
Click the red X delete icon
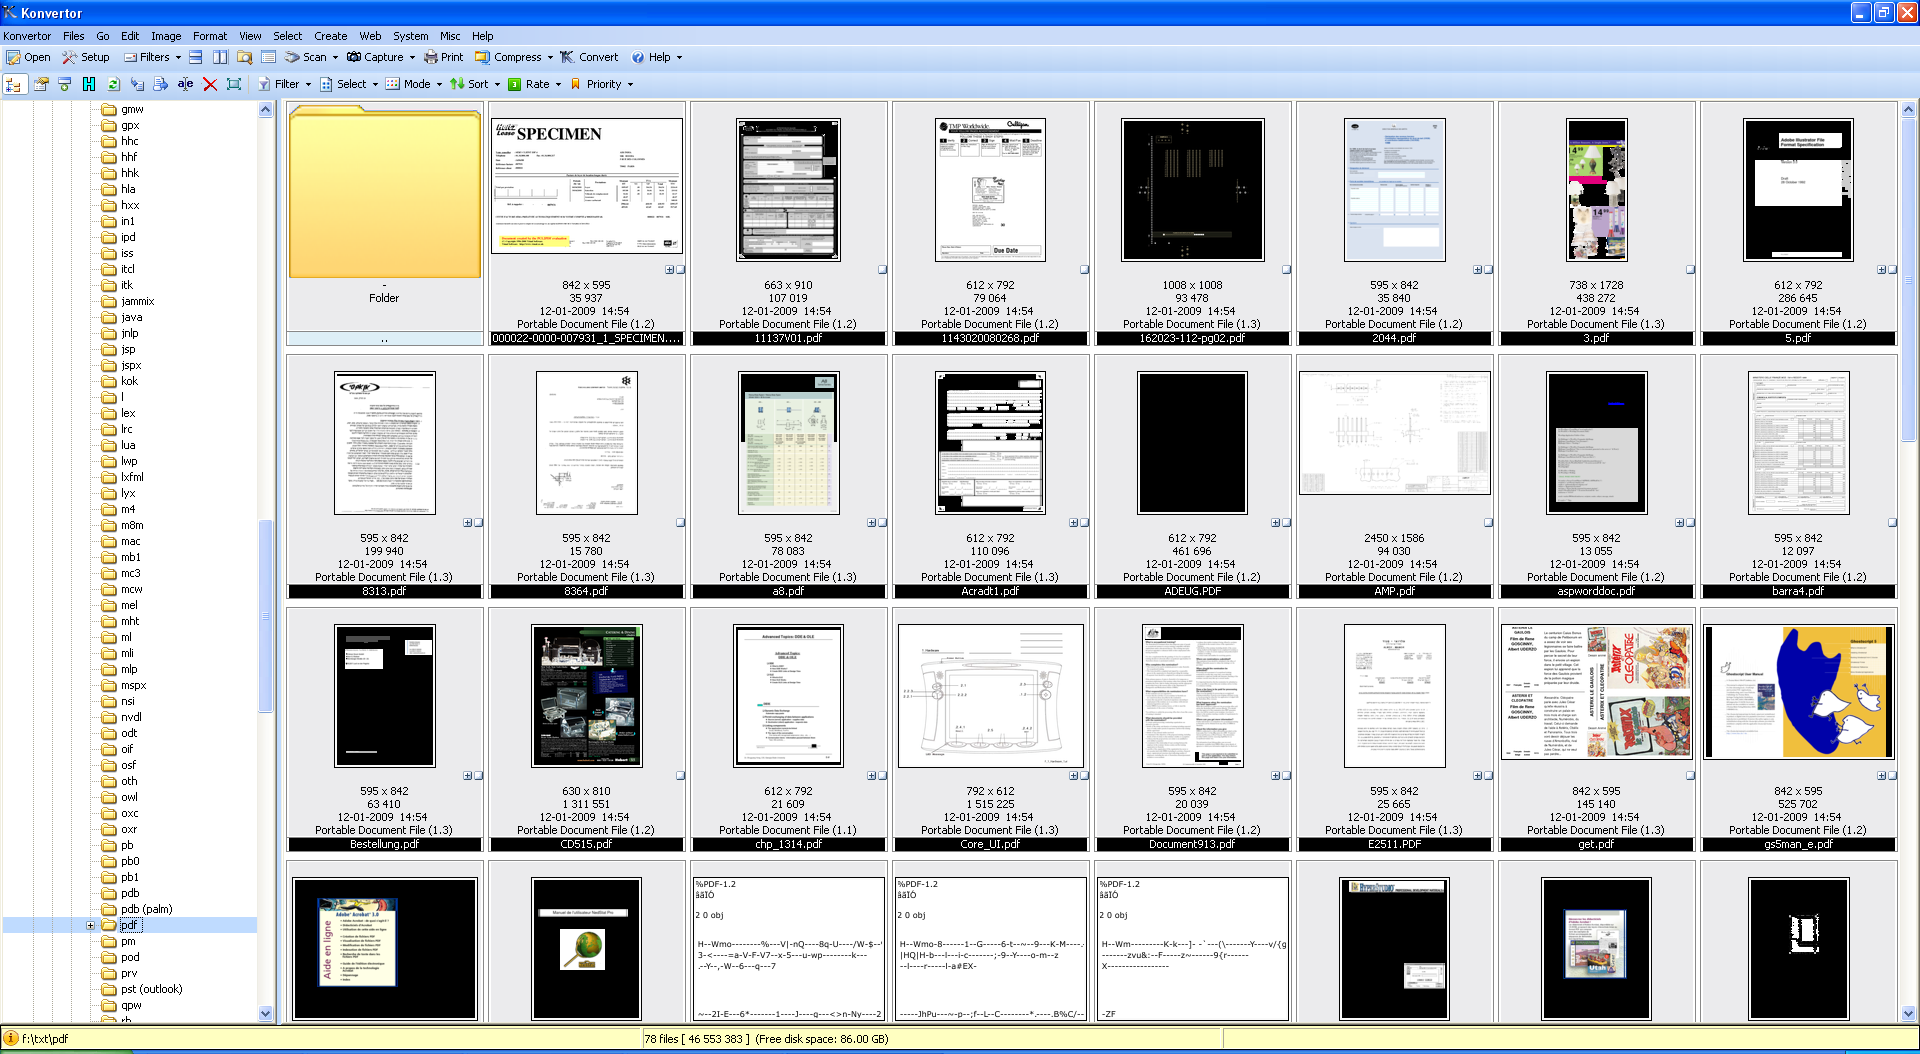click(x=210, y=84)
